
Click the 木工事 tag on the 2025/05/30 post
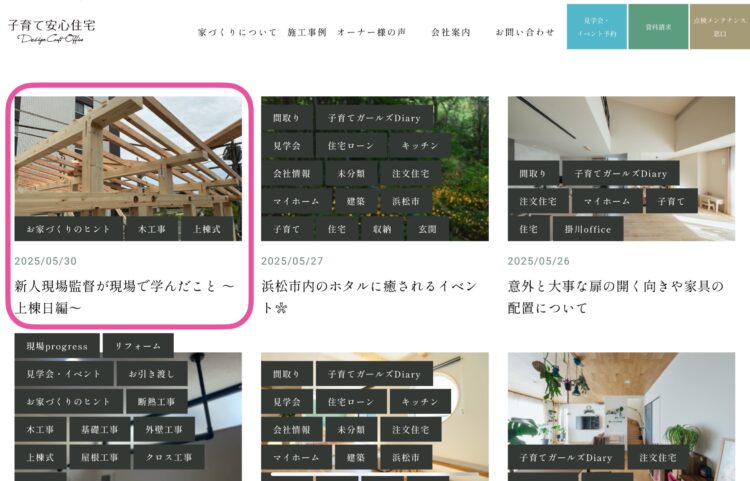(x=152, y=229)
